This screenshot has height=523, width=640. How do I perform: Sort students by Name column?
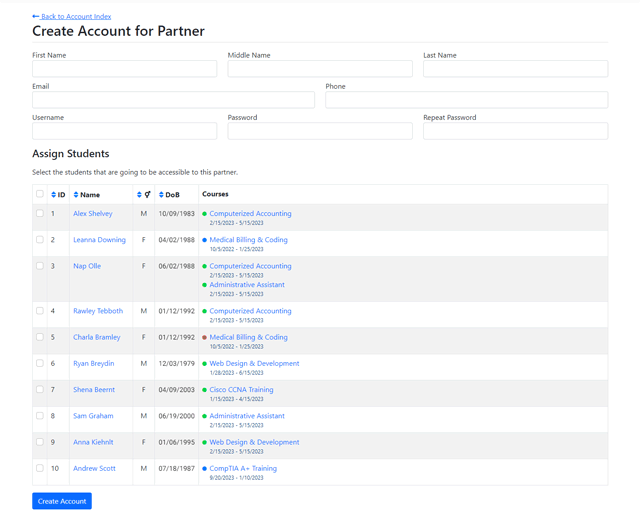(87, 195)
